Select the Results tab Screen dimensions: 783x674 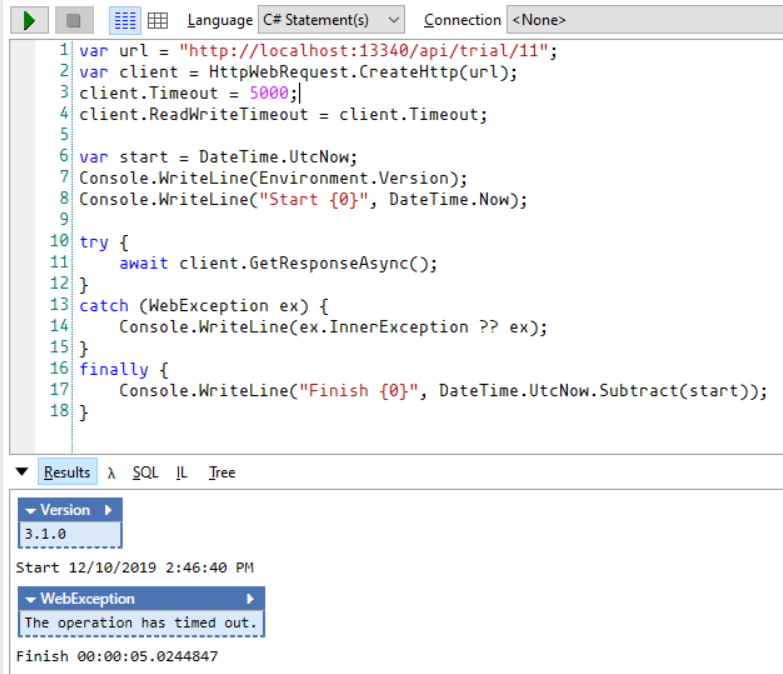point(67,472)
